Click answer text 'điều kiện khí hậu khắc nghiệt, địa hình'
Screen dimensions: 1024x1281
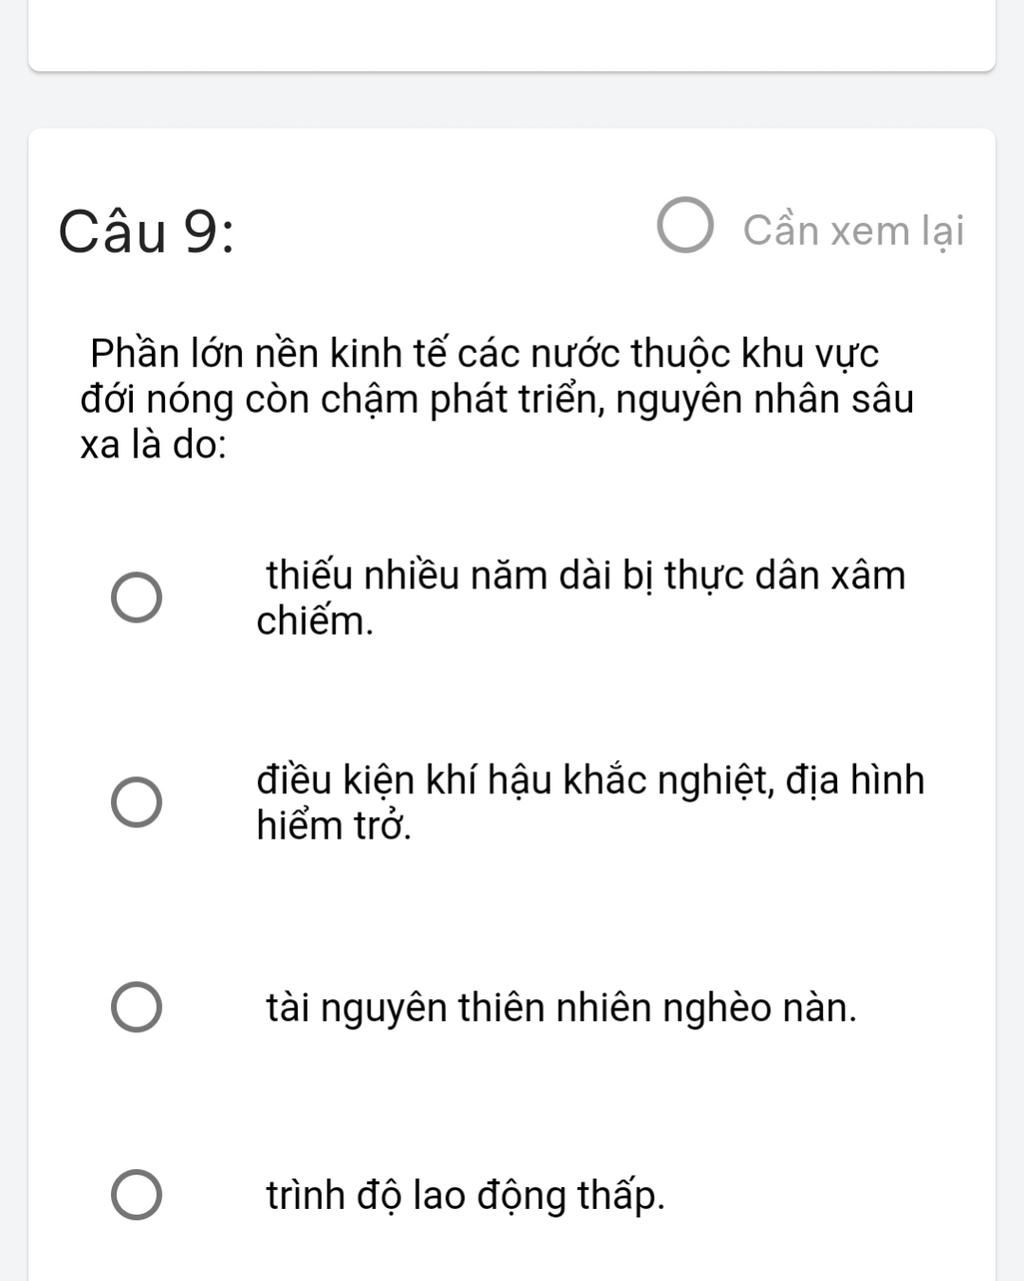591,780
